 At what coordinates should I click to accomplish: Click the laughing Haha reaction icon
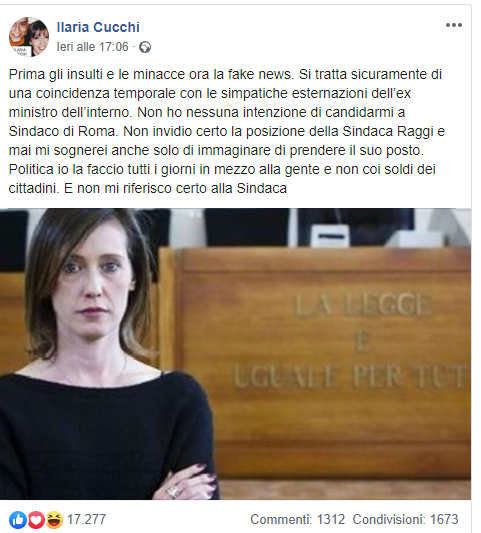[x=54, y=520]
